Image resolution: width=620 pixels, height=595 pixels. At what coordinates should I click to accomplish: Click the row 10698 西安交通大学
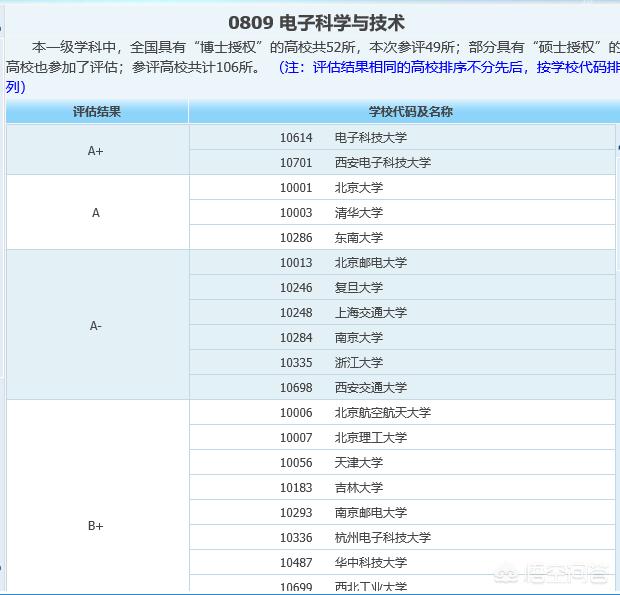pyautogui.click(x=402, y=387)
